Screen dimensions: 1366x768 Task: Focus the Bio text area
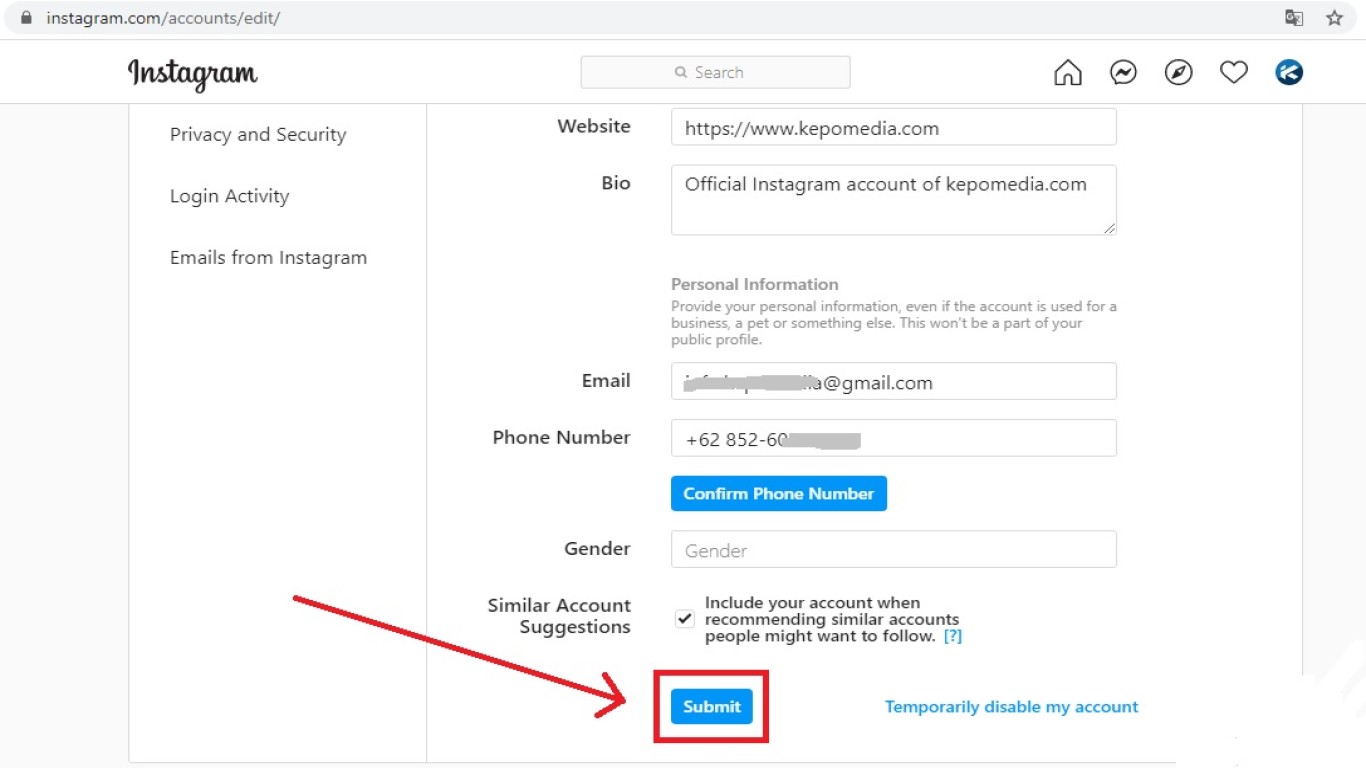click(893, 200)
